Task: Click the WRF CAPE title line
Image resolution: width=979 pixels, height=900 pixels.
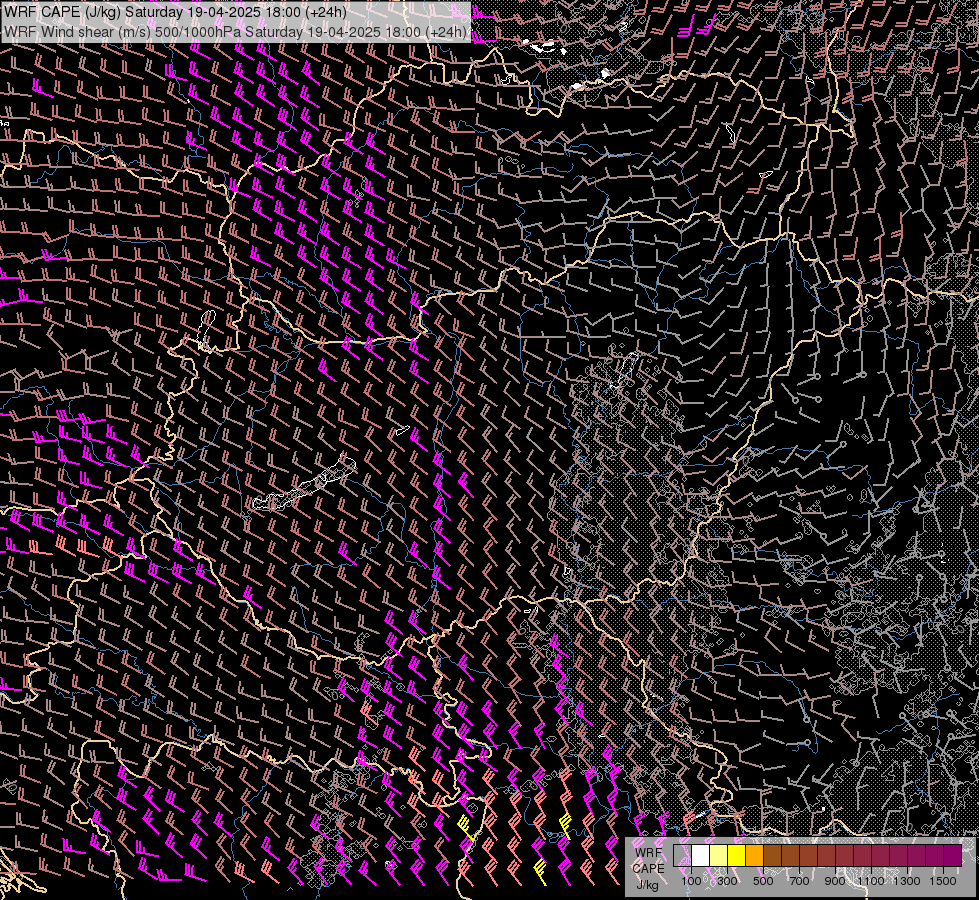Action: pyautogui.click(x=175, y=12)
